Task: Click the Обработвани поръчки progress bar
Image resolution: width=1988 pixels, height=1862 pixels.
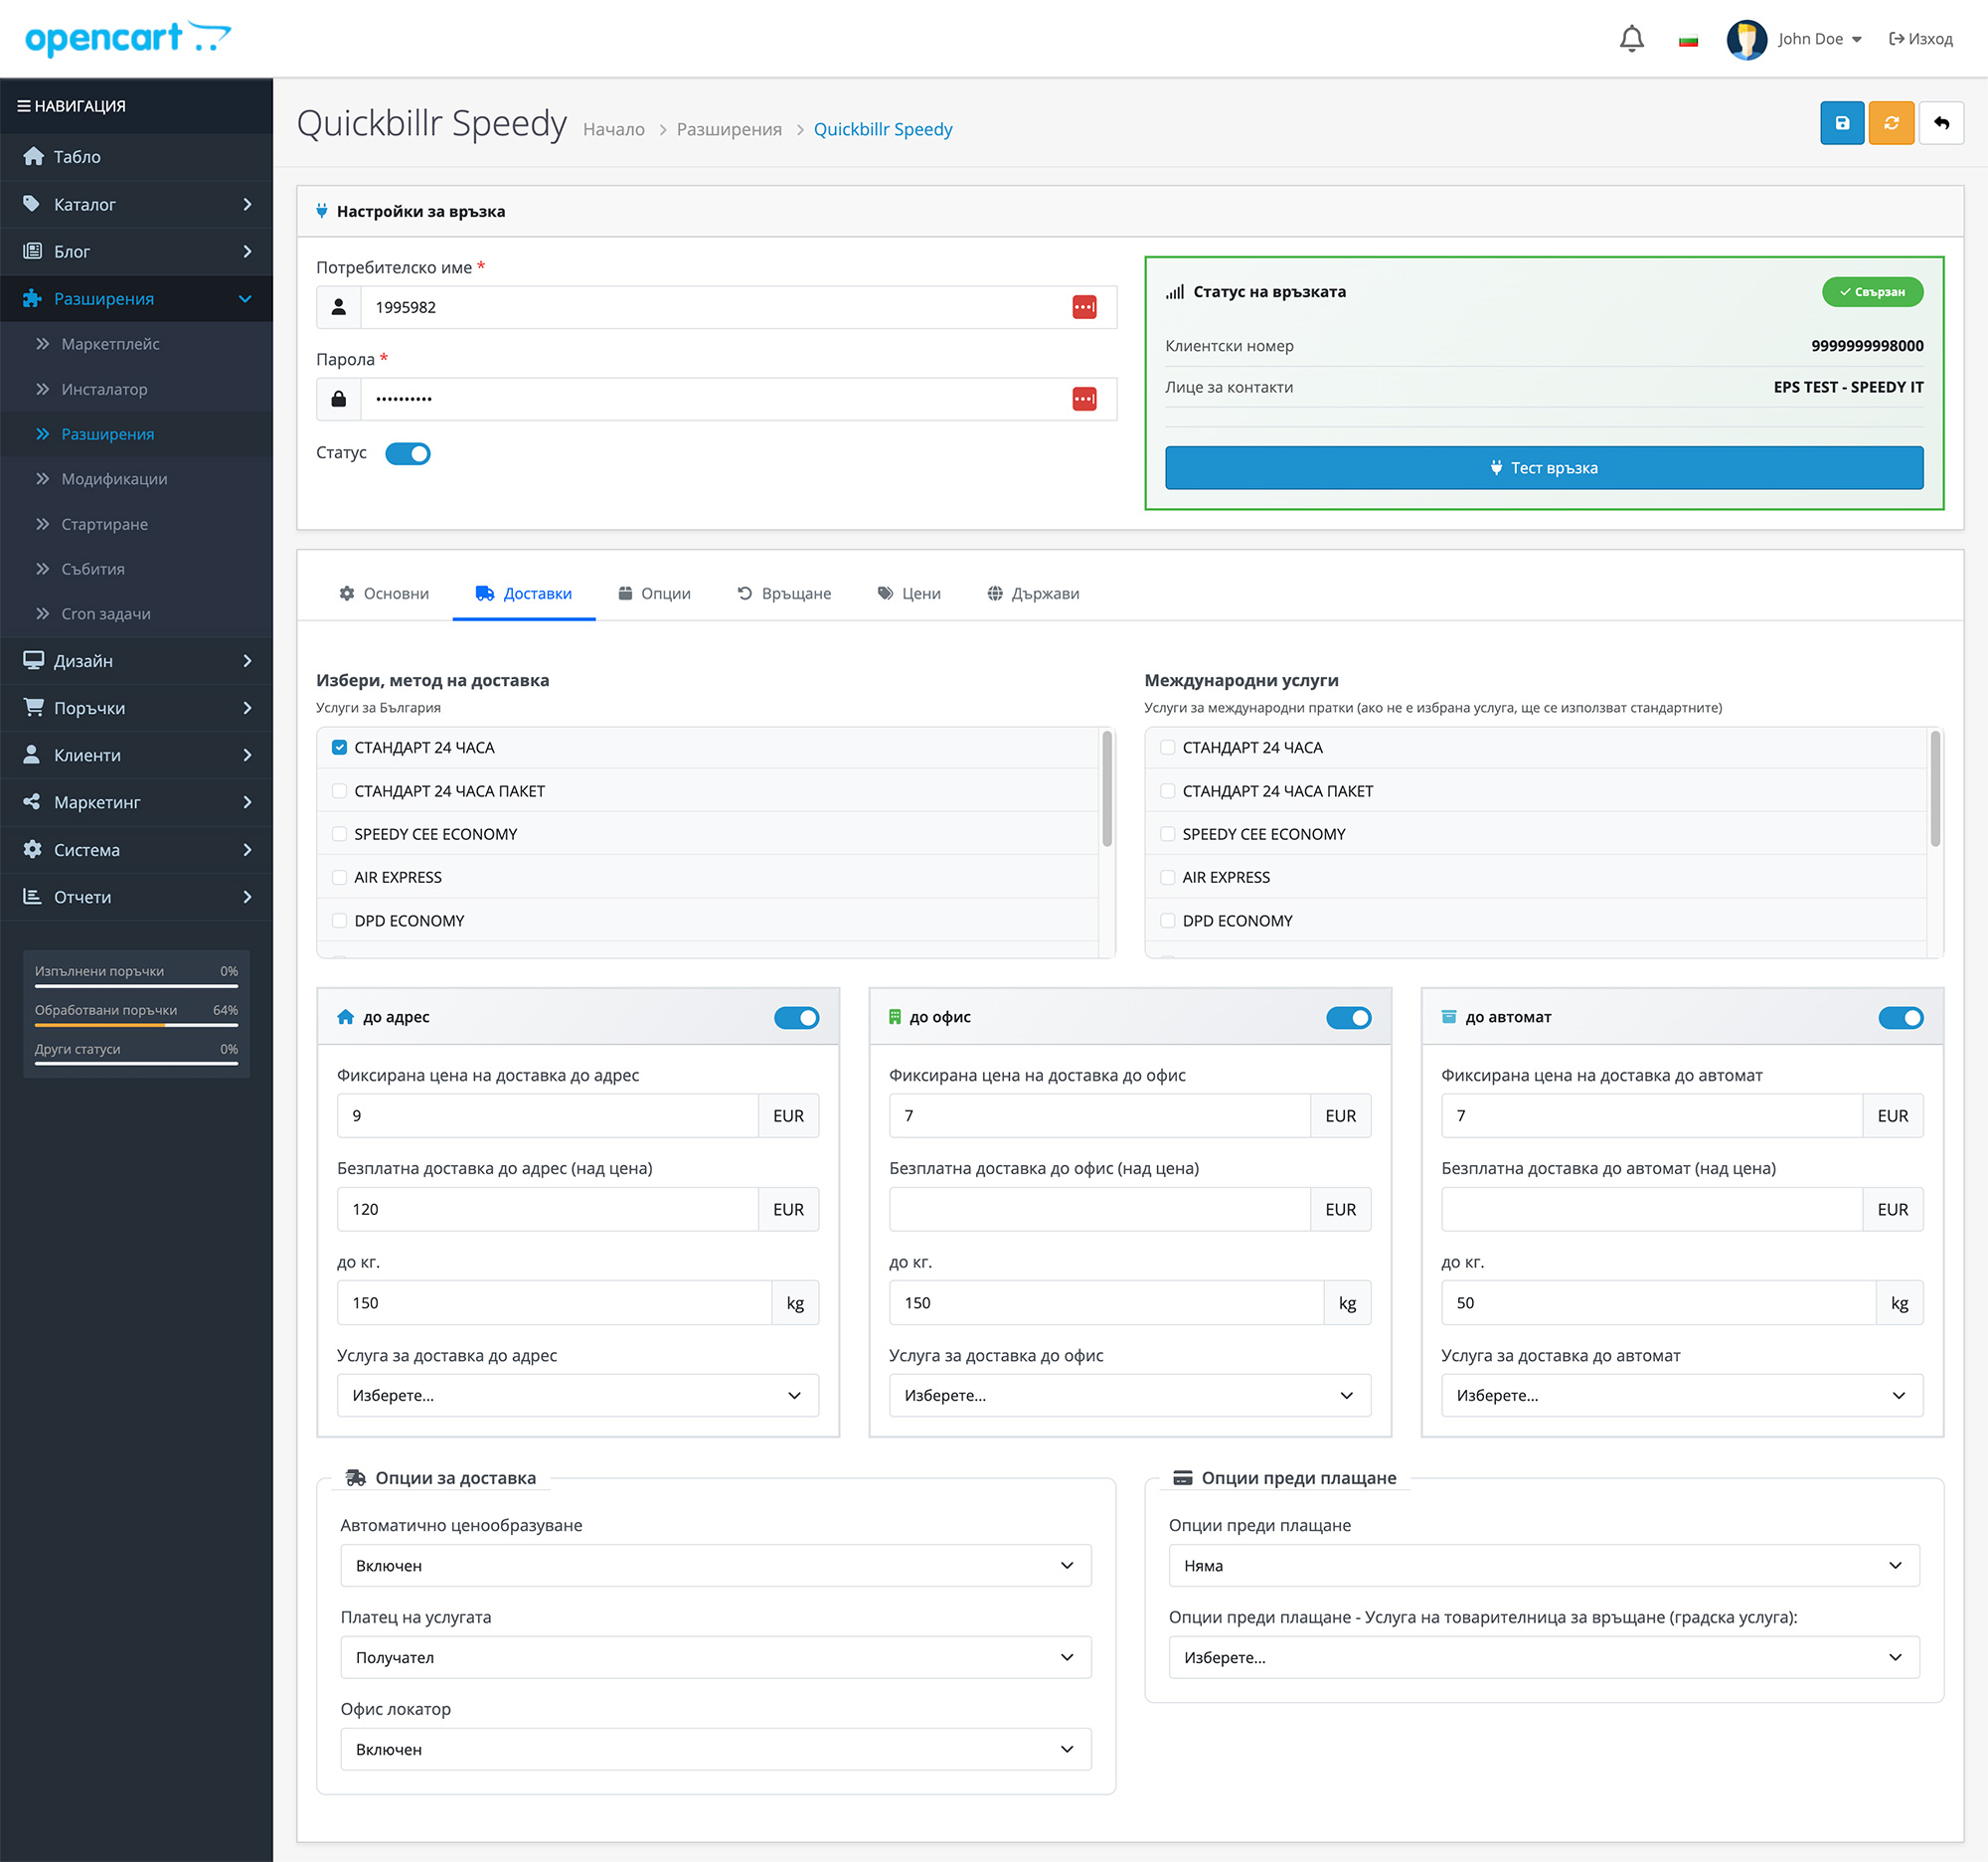Action: click(136, 1025)
